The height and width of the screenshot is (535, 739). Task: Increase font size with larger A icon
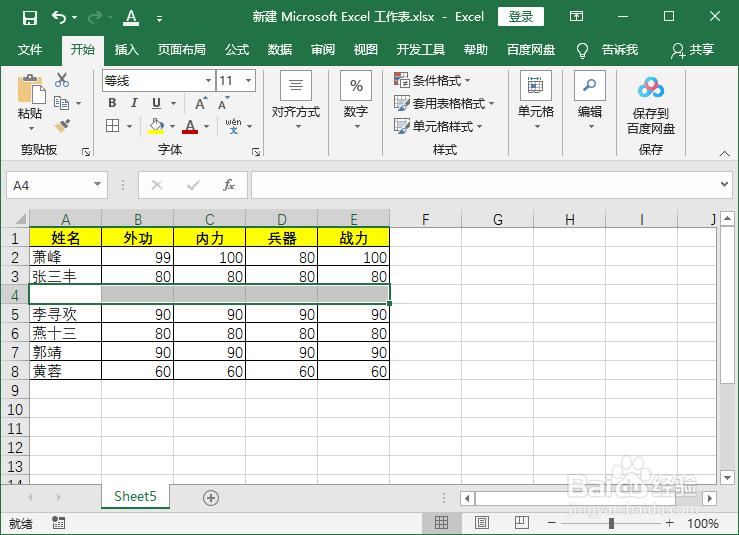200,103
